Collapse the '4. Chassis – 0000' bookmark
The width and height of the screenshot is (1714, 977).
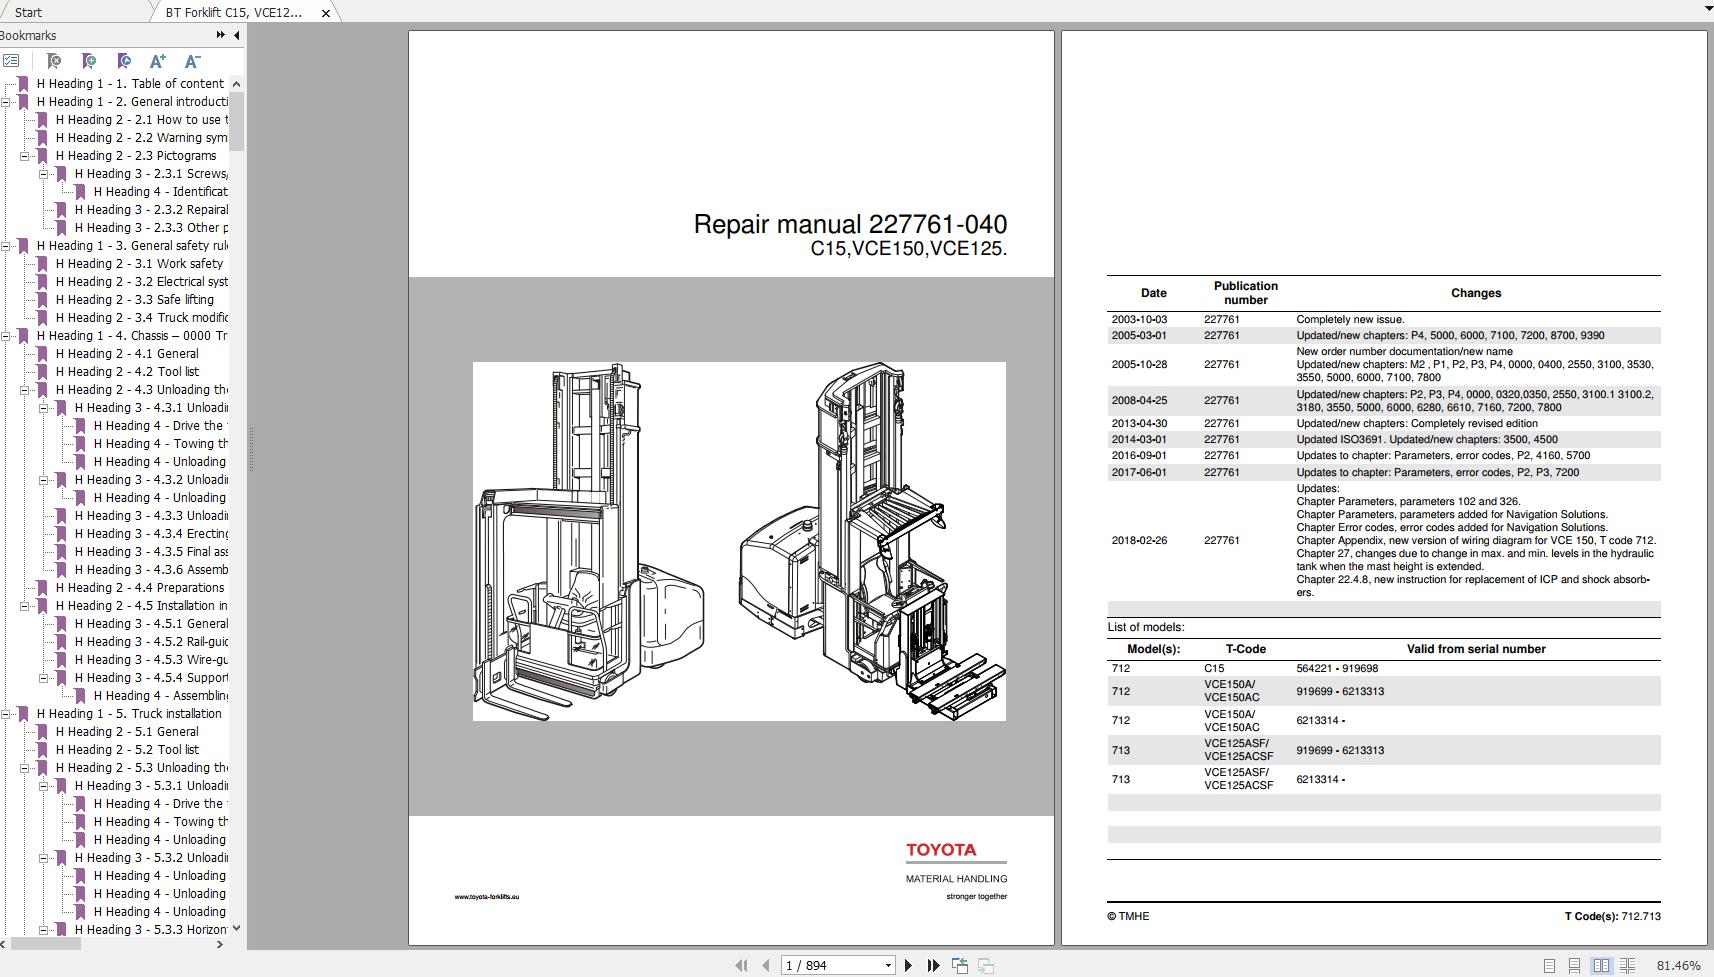click(6, 335)
